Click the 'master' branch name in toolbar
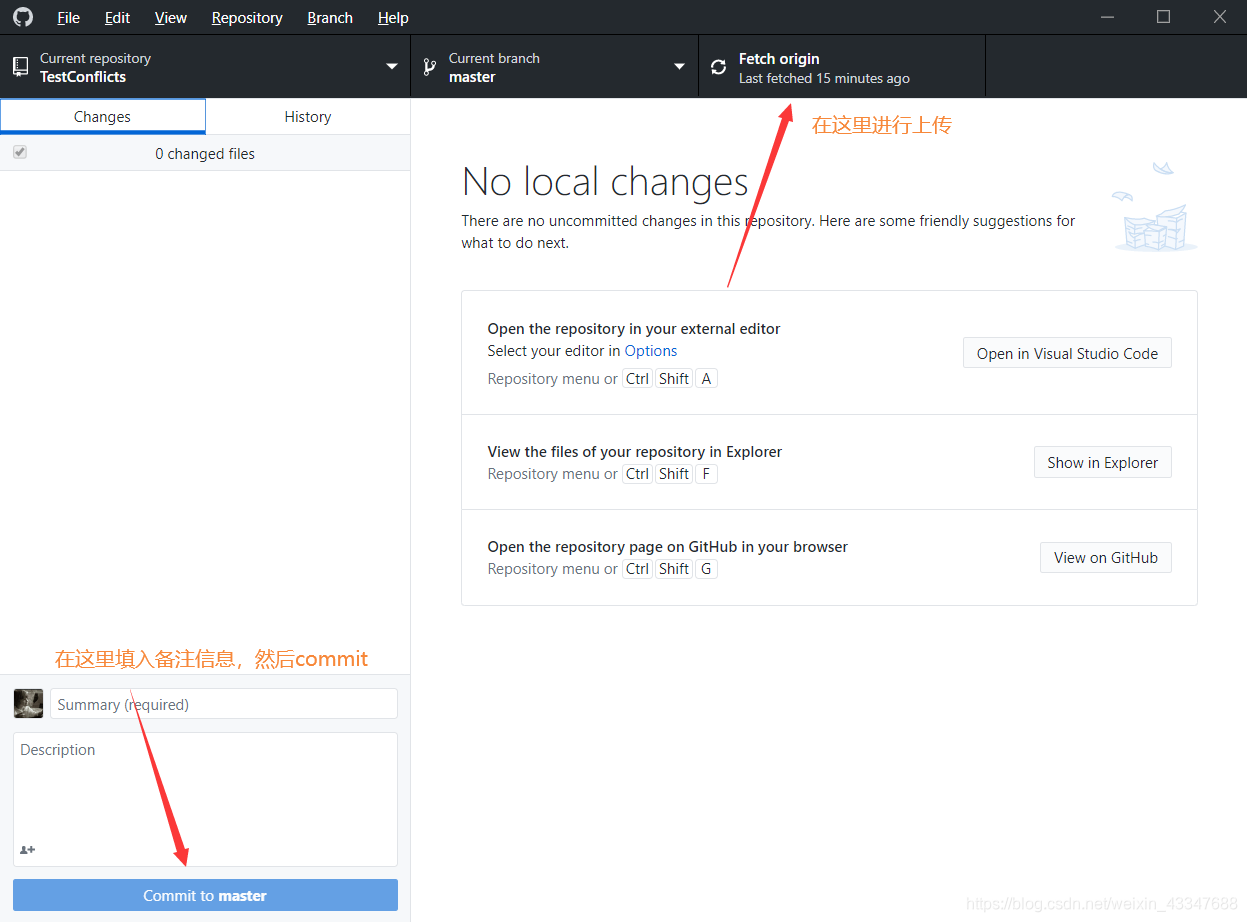Viewport: 1247px width, 922px height. 472,77
